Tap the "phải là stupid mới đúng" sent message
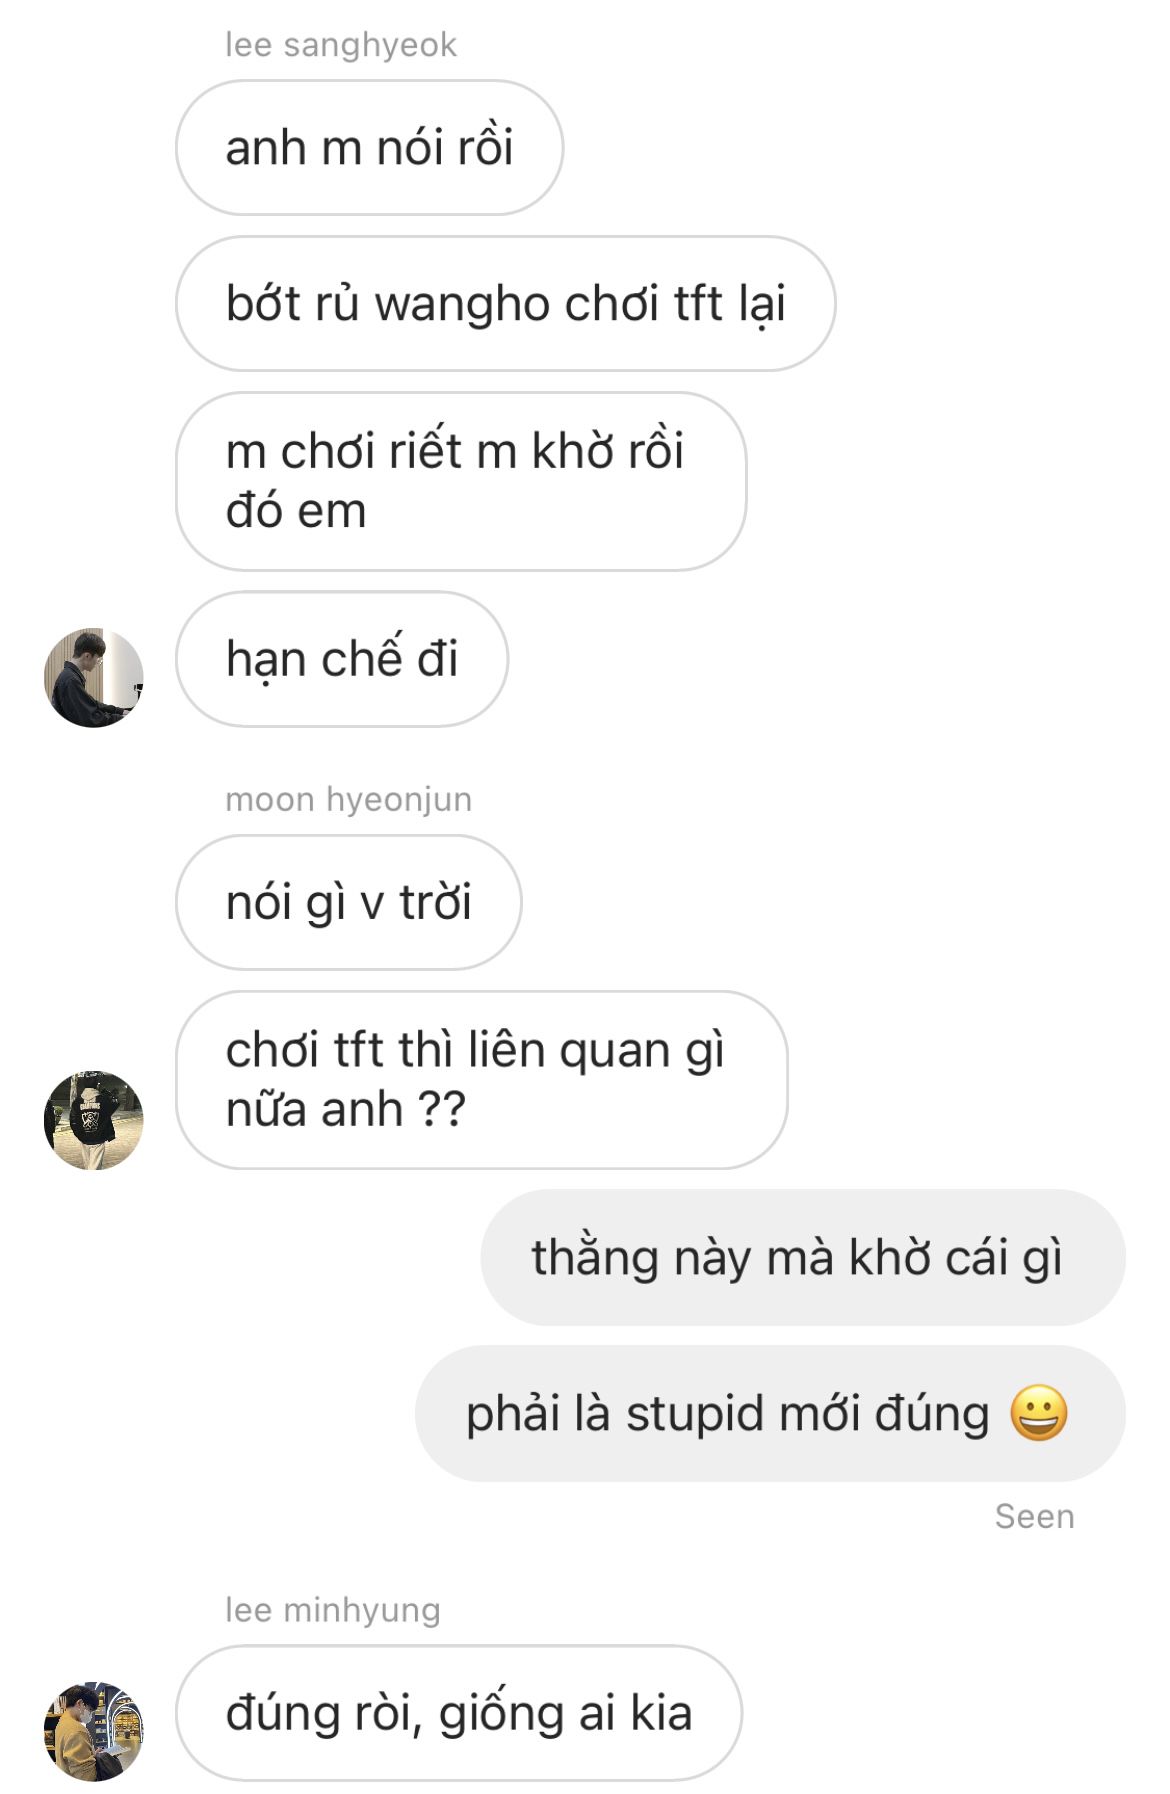The height and width of the screenshot is (1794, 1170). click(x=770, y=1413)
